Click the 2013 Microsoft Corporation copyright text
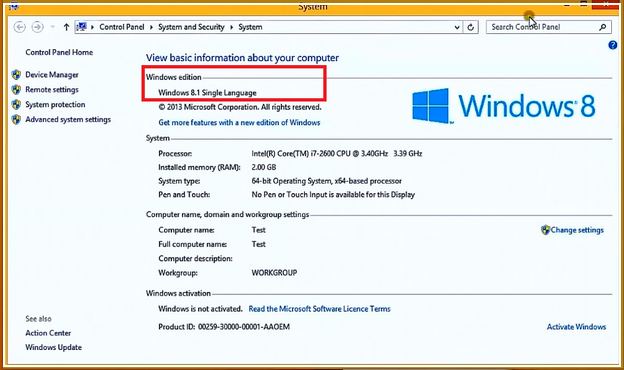The width and height of the screenshot is (624, 370). [240, 107]
